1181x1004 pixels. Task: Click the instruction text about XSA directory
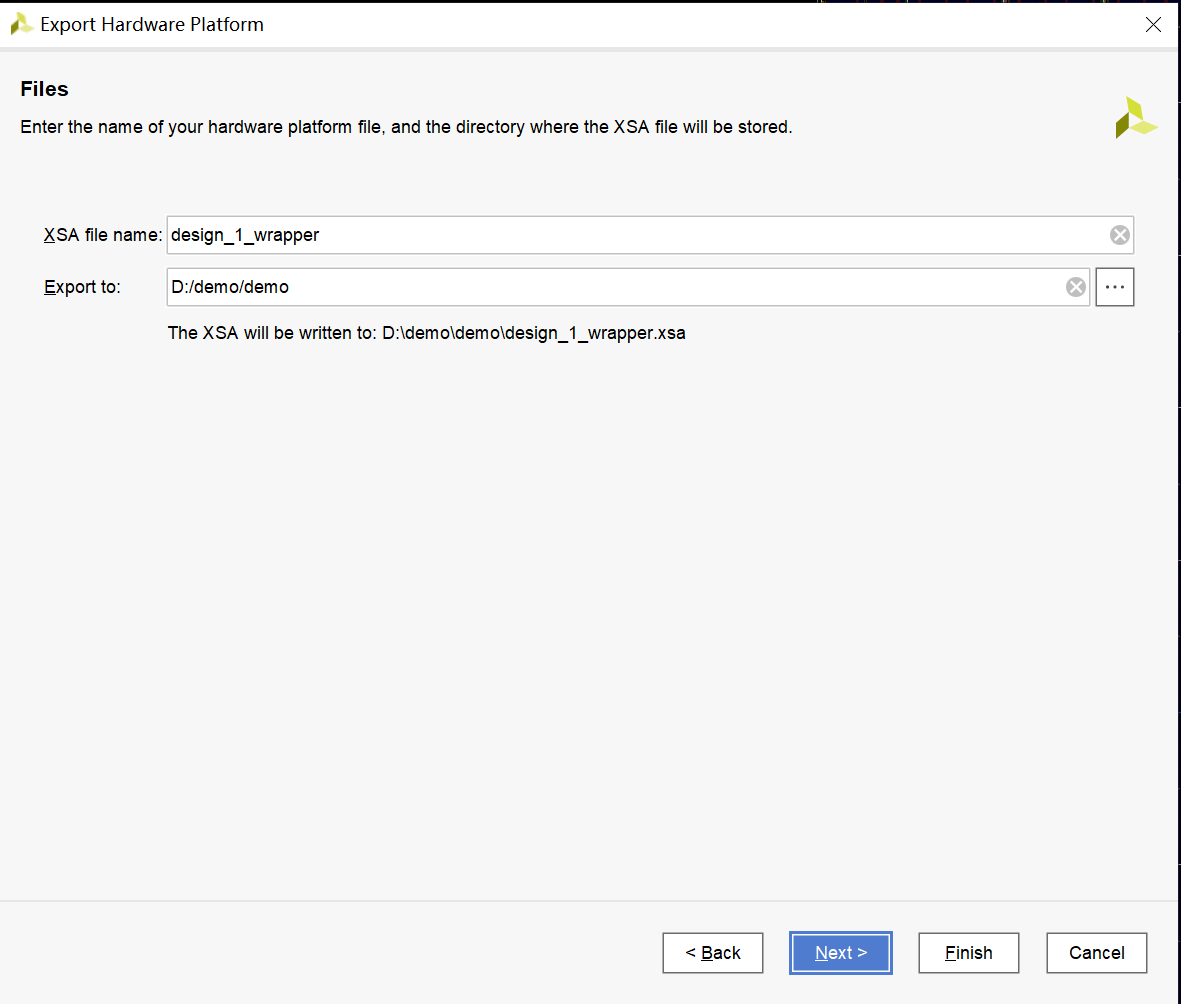406,127
